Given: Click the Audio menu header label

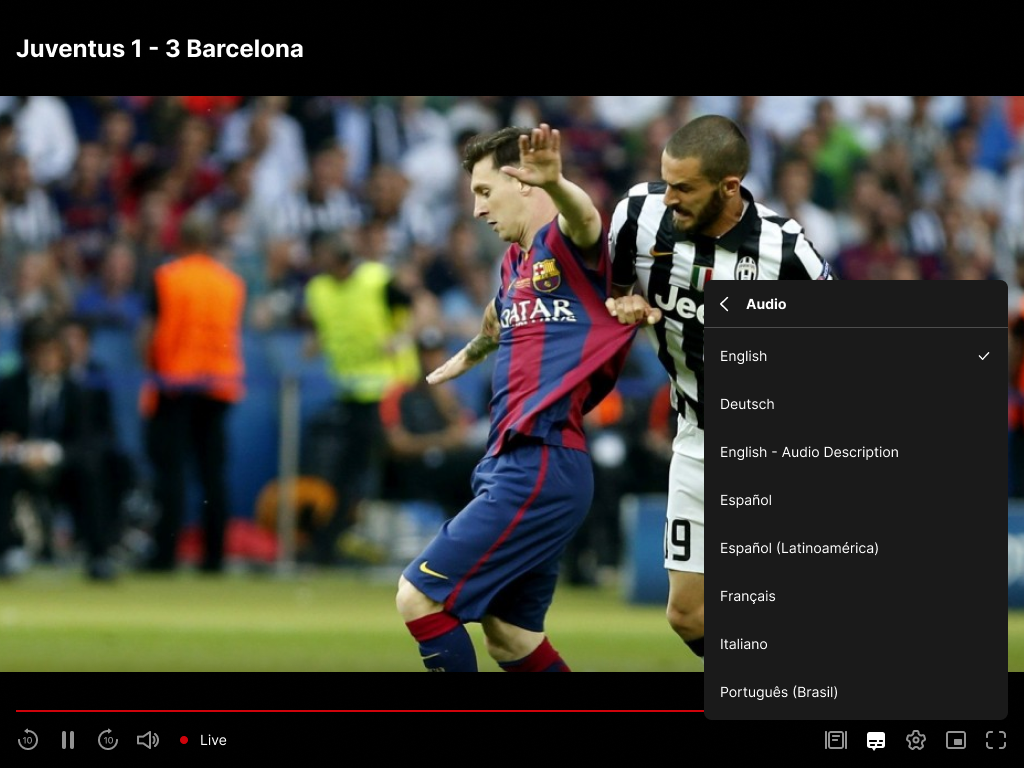Looking at the screenshot, I should [x=766, y=304].
